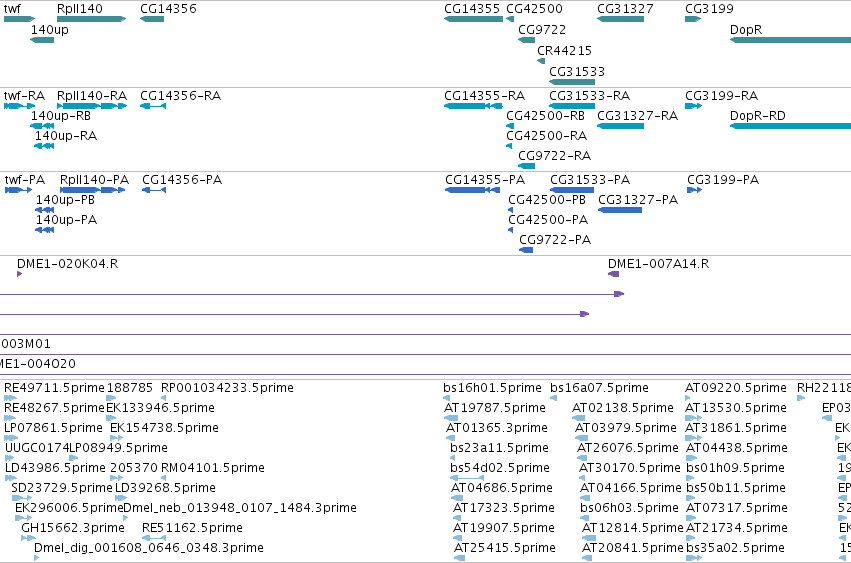Select EST EK296006.5prime
The height and width of the screenshot is (563, 851).
[x=69, y=508]
